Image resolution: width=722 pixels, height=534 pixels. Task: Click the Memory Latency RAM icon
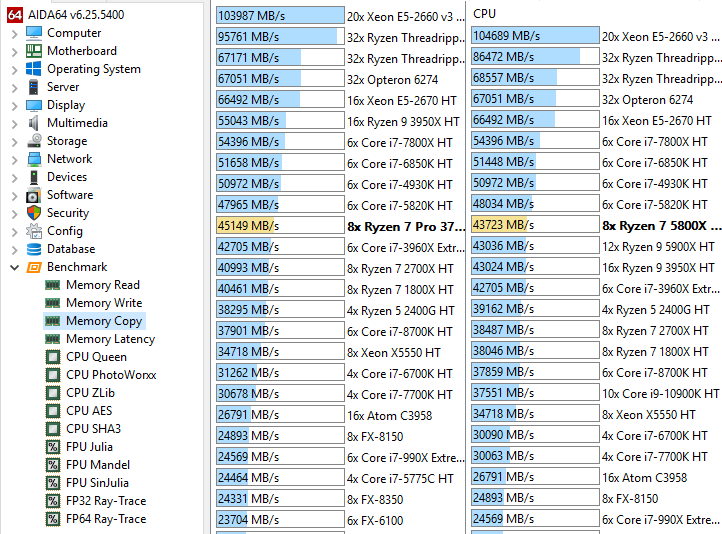coord(52,339)
